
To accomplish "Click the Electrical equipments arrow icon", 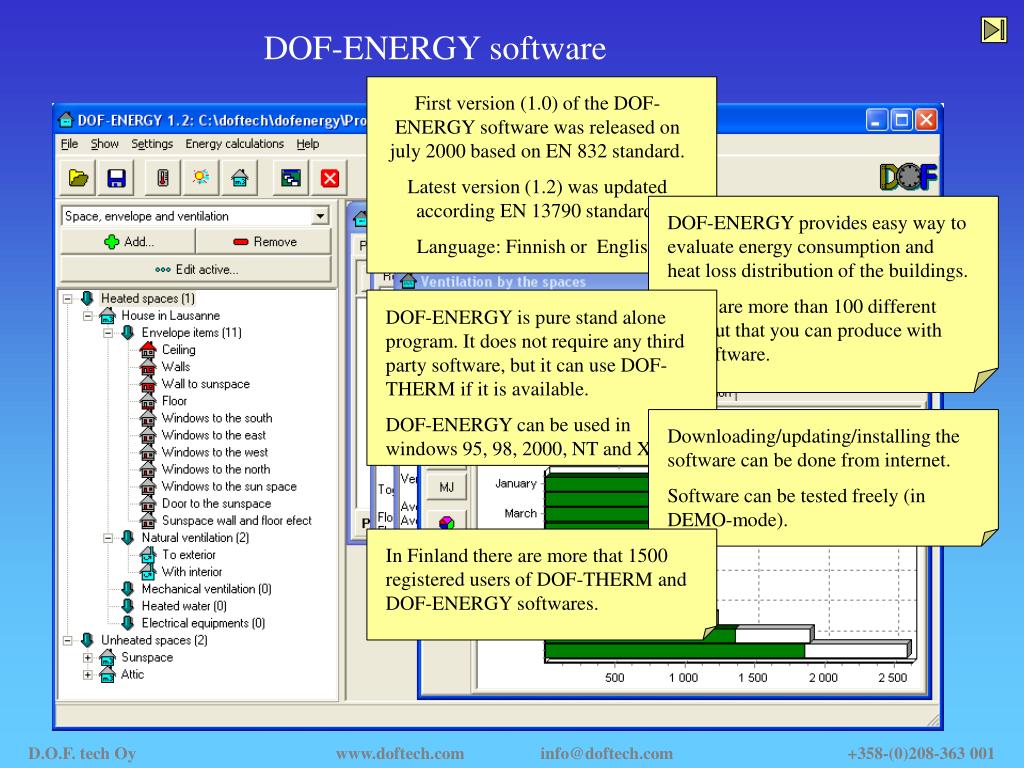I will click(128, 623).
